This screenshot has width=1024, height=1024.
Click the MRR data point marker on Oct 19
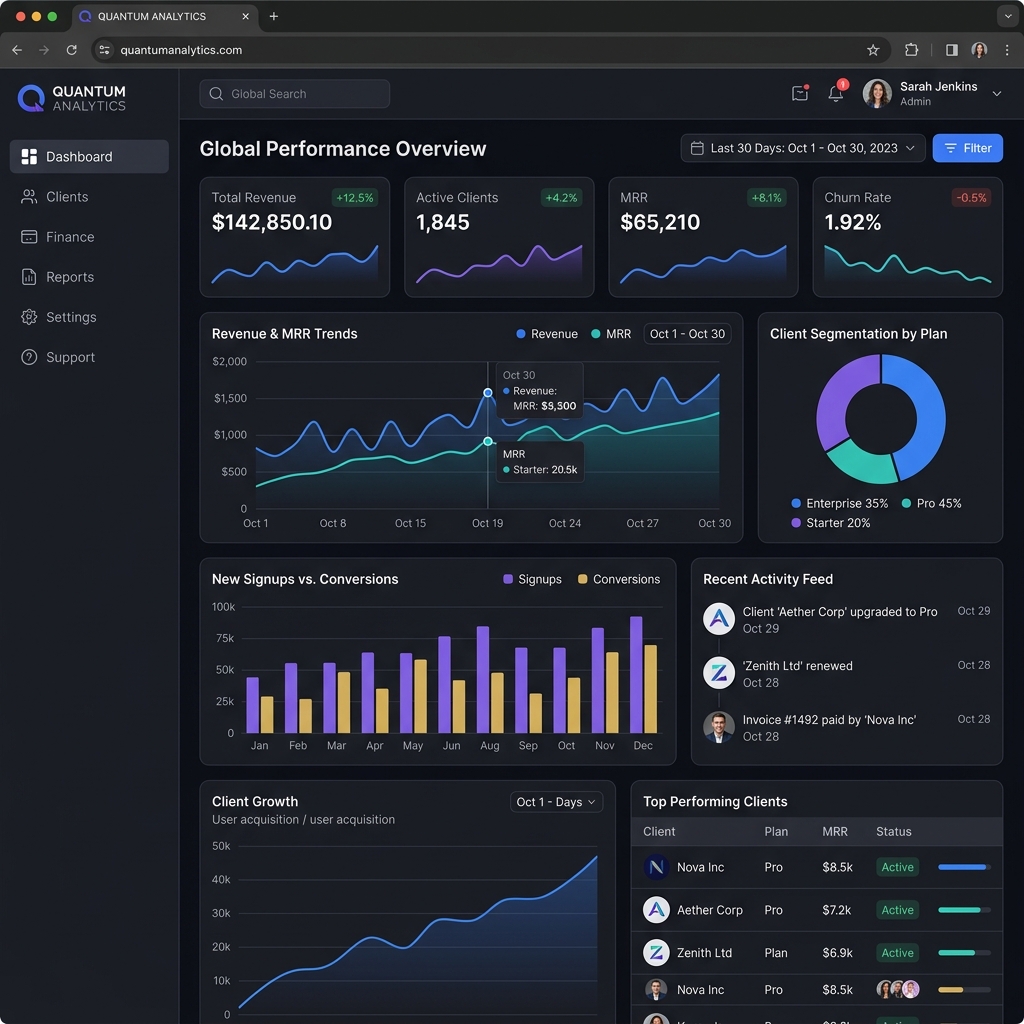tap(488, 441)
